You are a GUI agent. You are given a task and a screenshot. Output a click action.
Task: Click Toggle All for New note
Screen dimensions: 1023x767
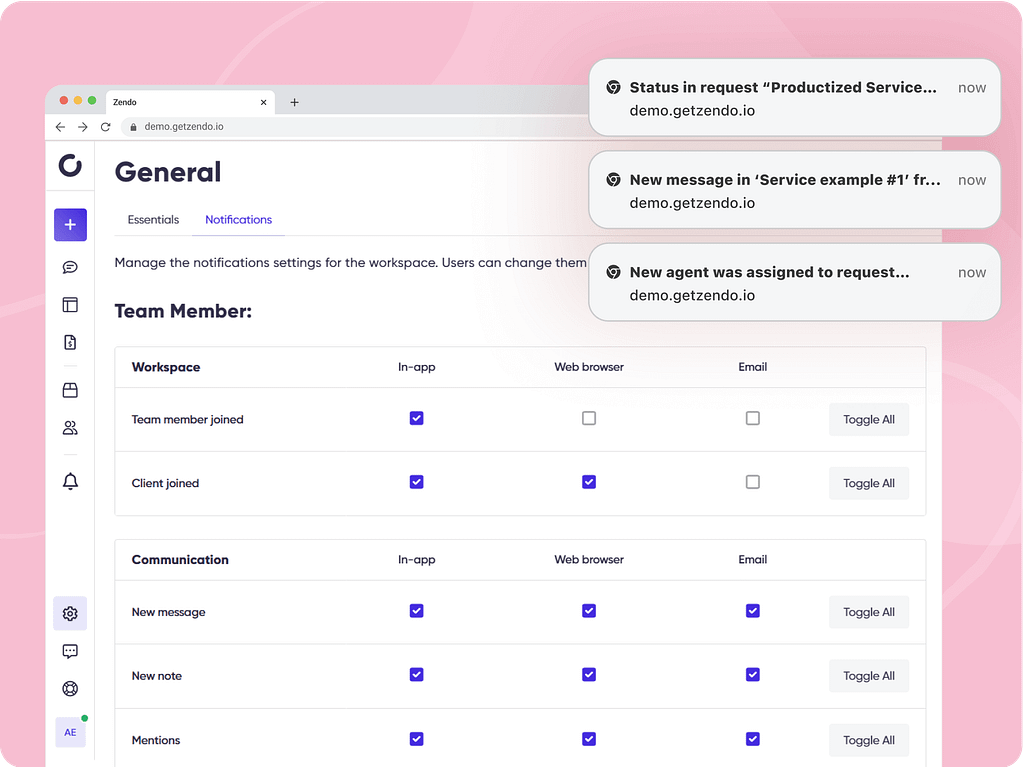[869, 676]
